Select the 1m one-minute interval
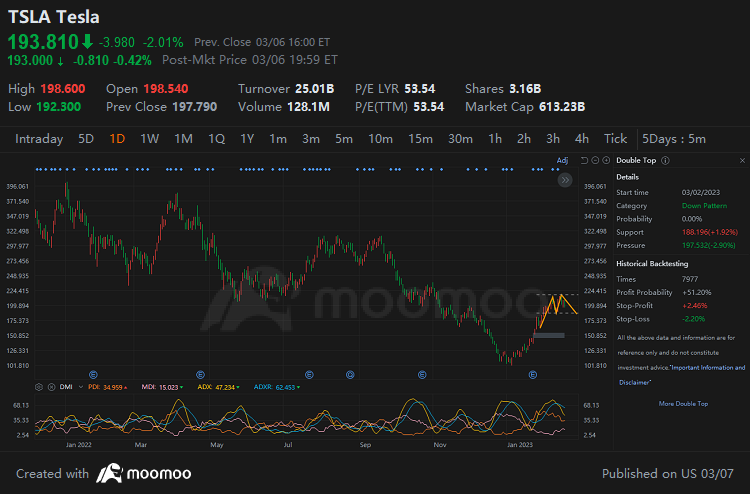 click(278, 139)
